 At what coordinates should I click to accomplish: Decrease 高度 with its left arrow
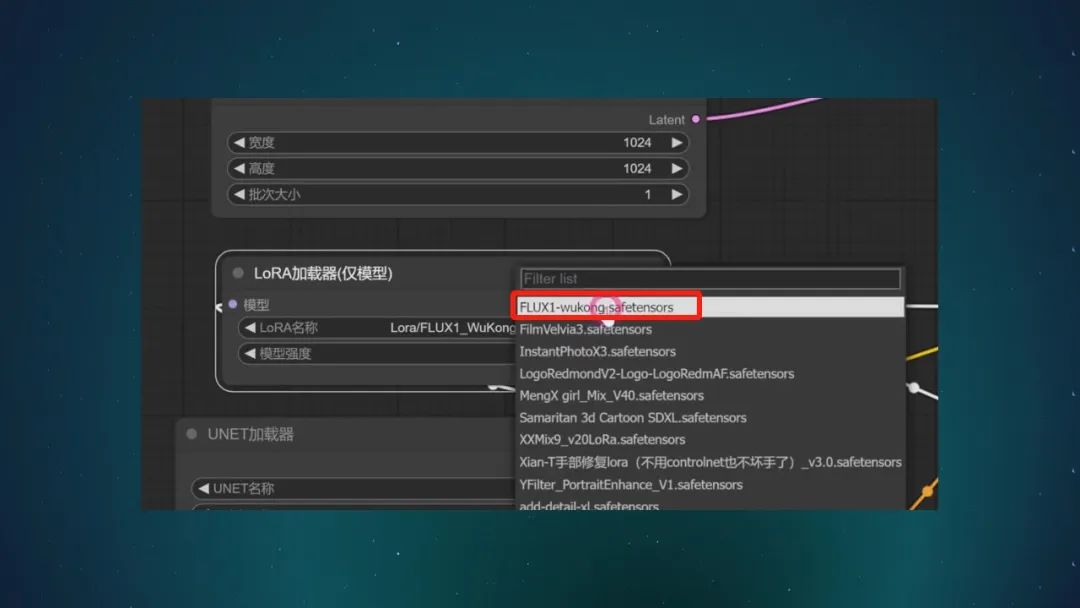click(238, 169)
